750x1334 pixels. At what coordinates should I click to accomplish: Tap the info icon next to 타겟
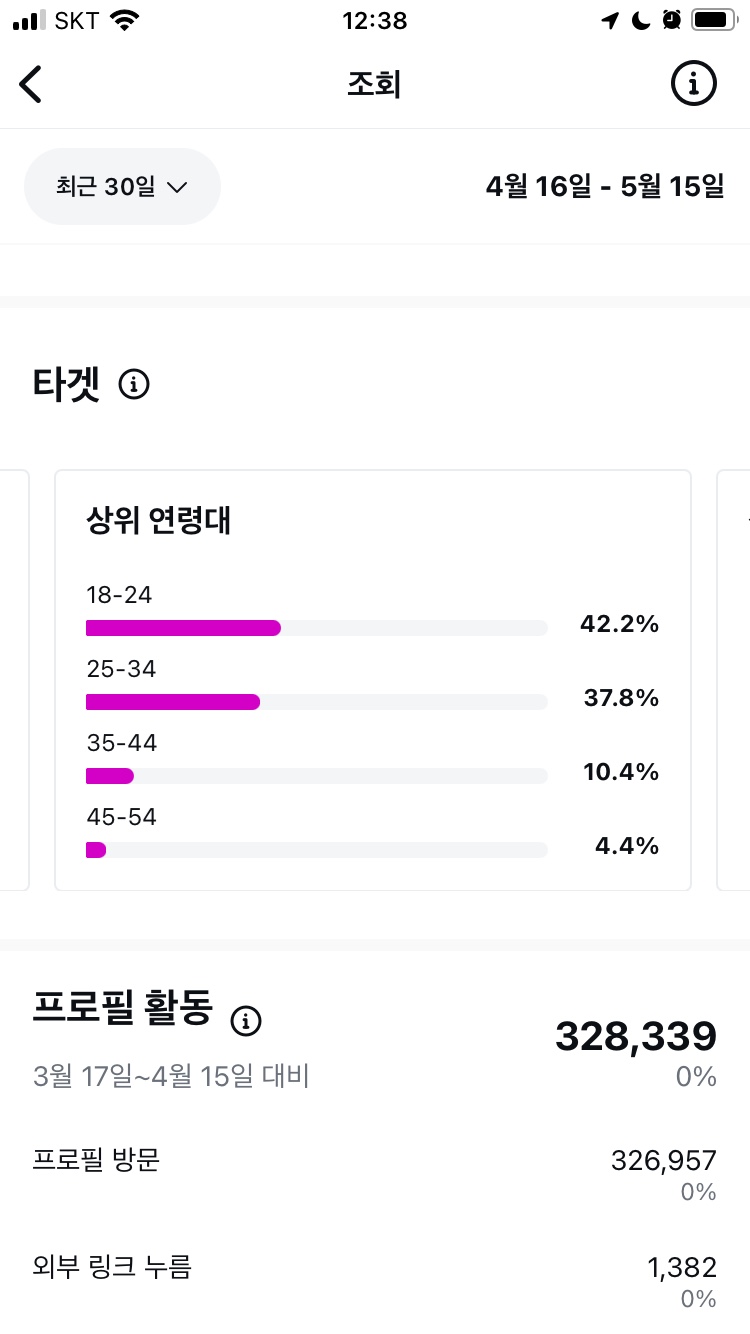click(x=134, y=384)
